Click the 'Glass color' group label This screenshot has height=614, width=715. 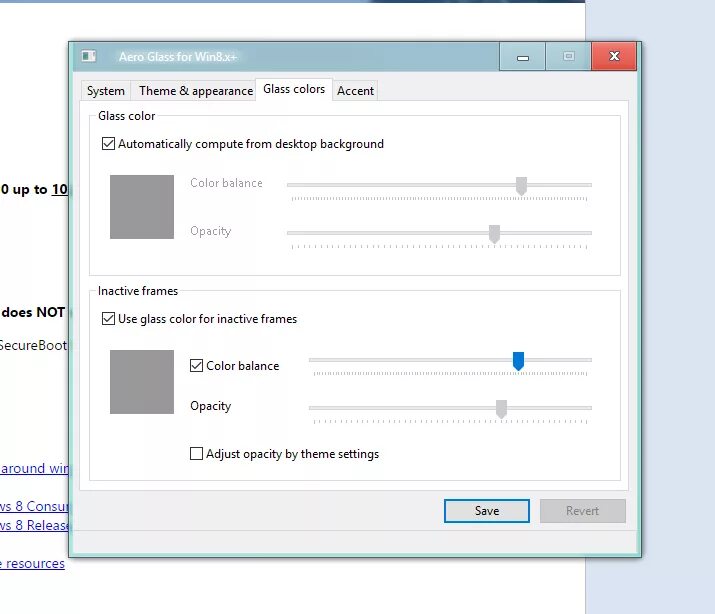(127, 116)
